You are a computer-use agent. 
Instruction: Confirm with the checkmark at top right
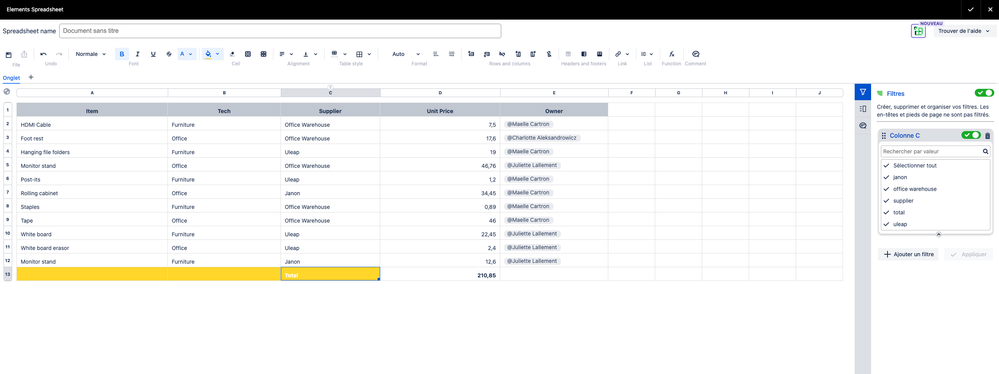970,10
